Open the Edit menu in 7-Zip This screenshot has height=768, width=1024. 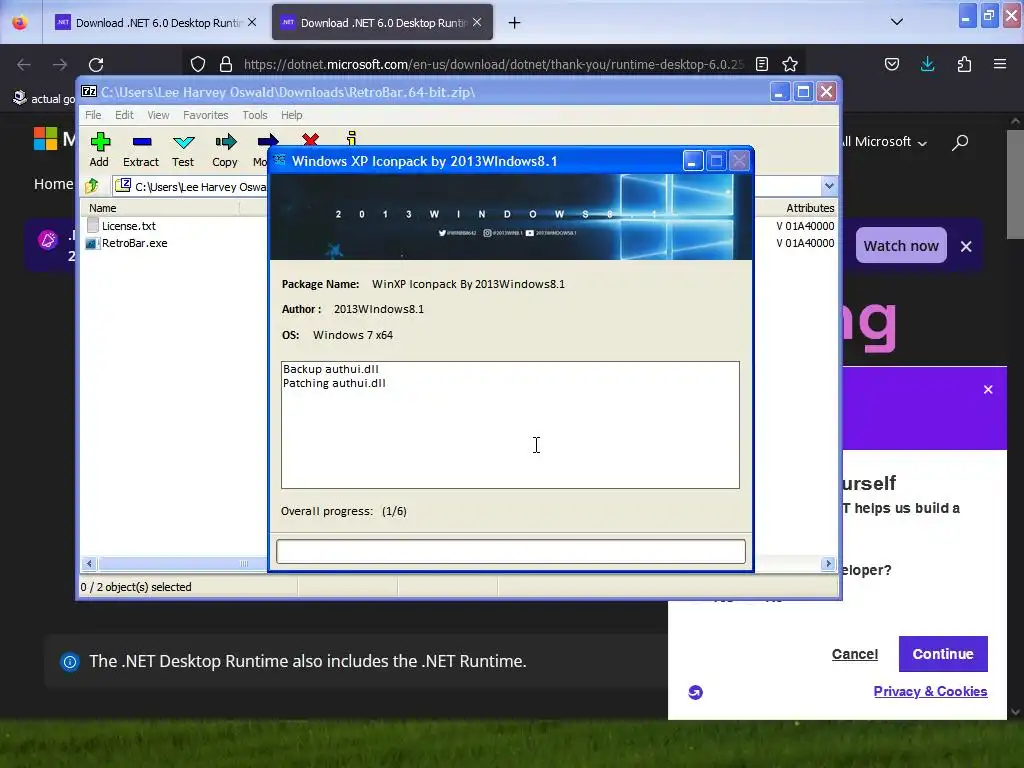click(x=124, y=115)
